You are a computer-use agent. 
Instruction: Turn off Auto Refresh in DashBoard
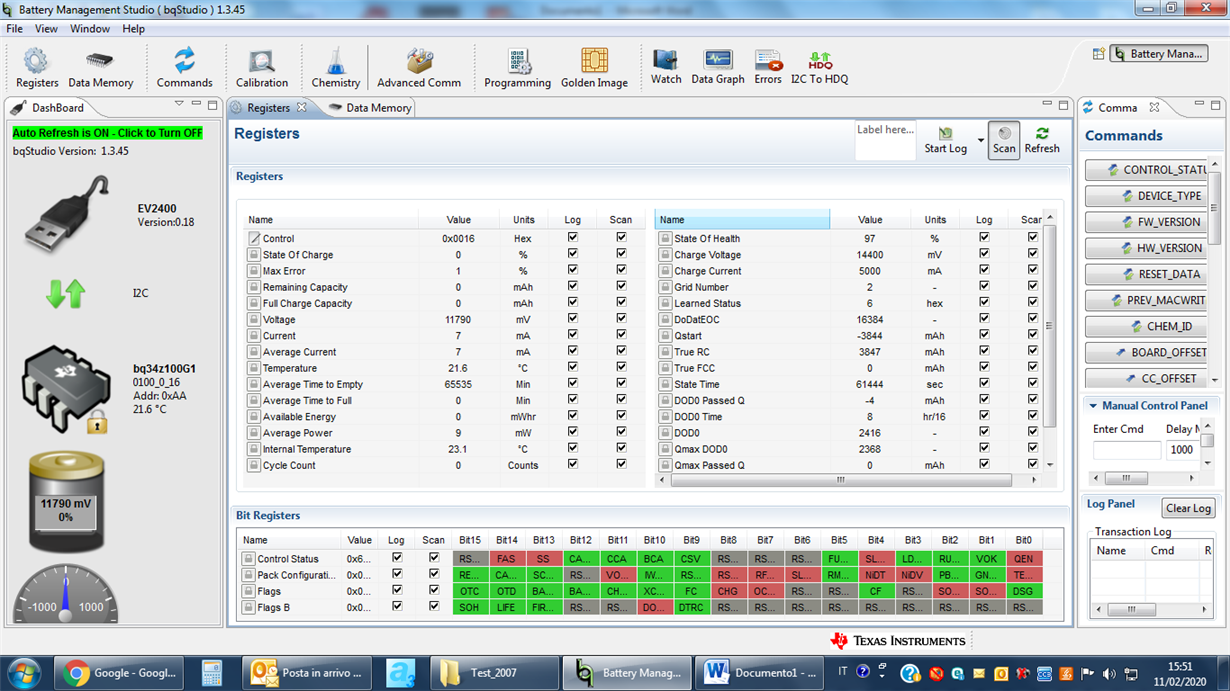[x=107, y=133]
